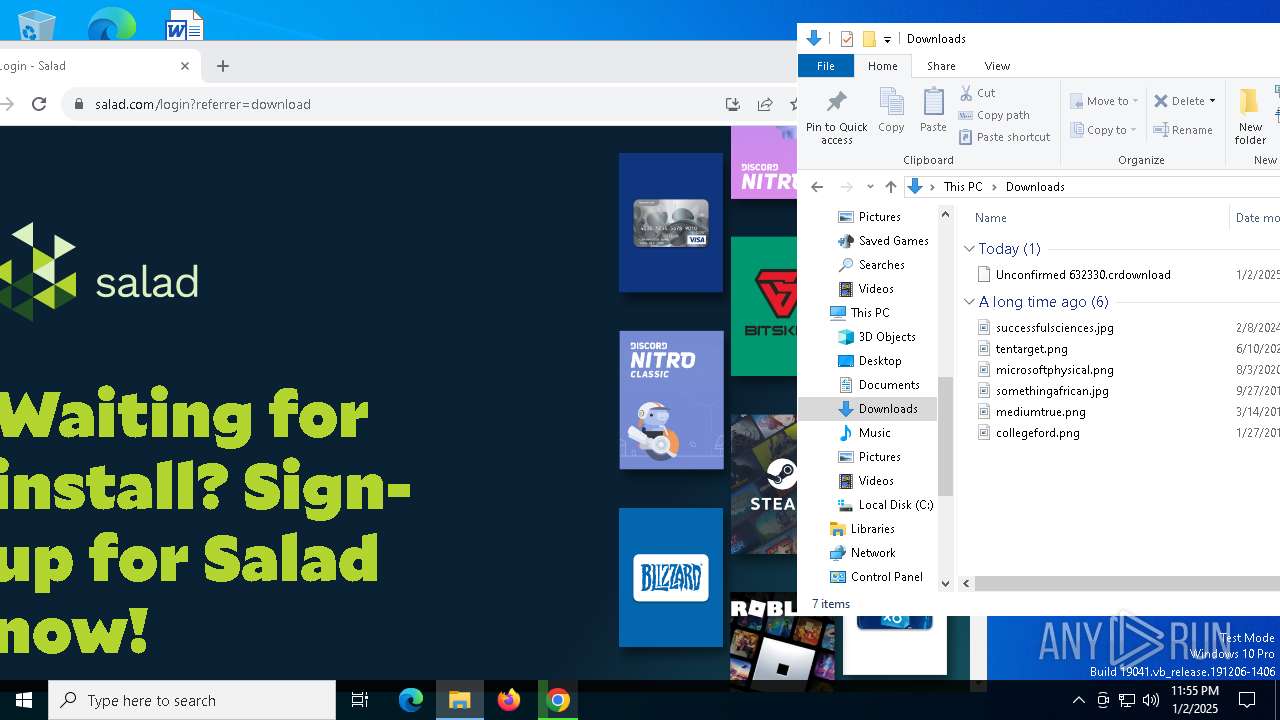
Task: Collapse the A long time ago (6) group
Action: (969, 302)
